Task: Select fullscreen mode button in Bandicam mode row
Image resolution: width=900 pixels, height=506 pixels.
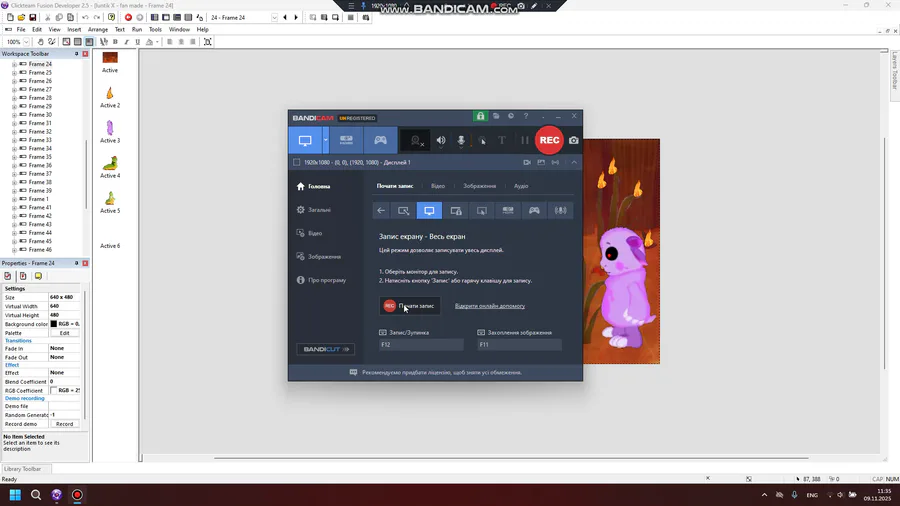Action: tap(429, 211)
